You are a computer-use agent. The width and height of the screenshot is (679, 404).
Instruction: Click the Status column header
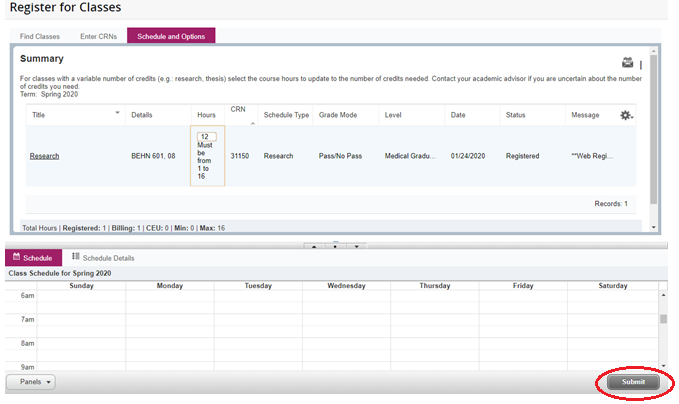click(515, 115)
